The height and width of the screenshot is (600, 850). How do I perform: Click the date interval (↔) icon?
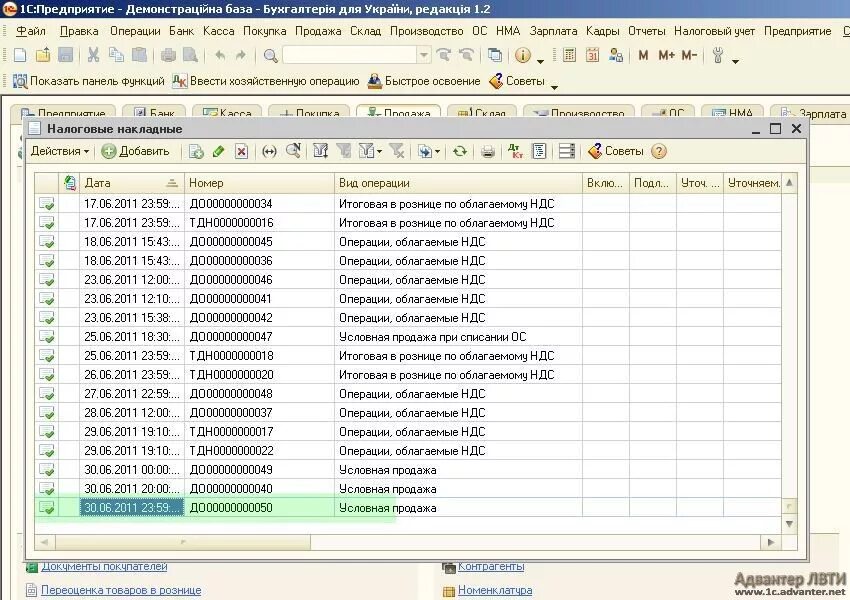[269, 151]
